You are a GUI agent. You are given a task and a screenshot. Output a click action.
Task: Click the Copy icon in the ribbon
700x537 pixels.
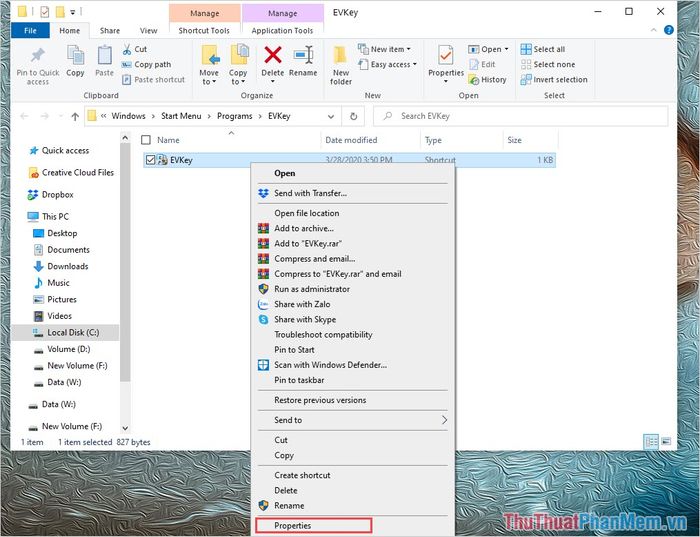tap(75, 58)
